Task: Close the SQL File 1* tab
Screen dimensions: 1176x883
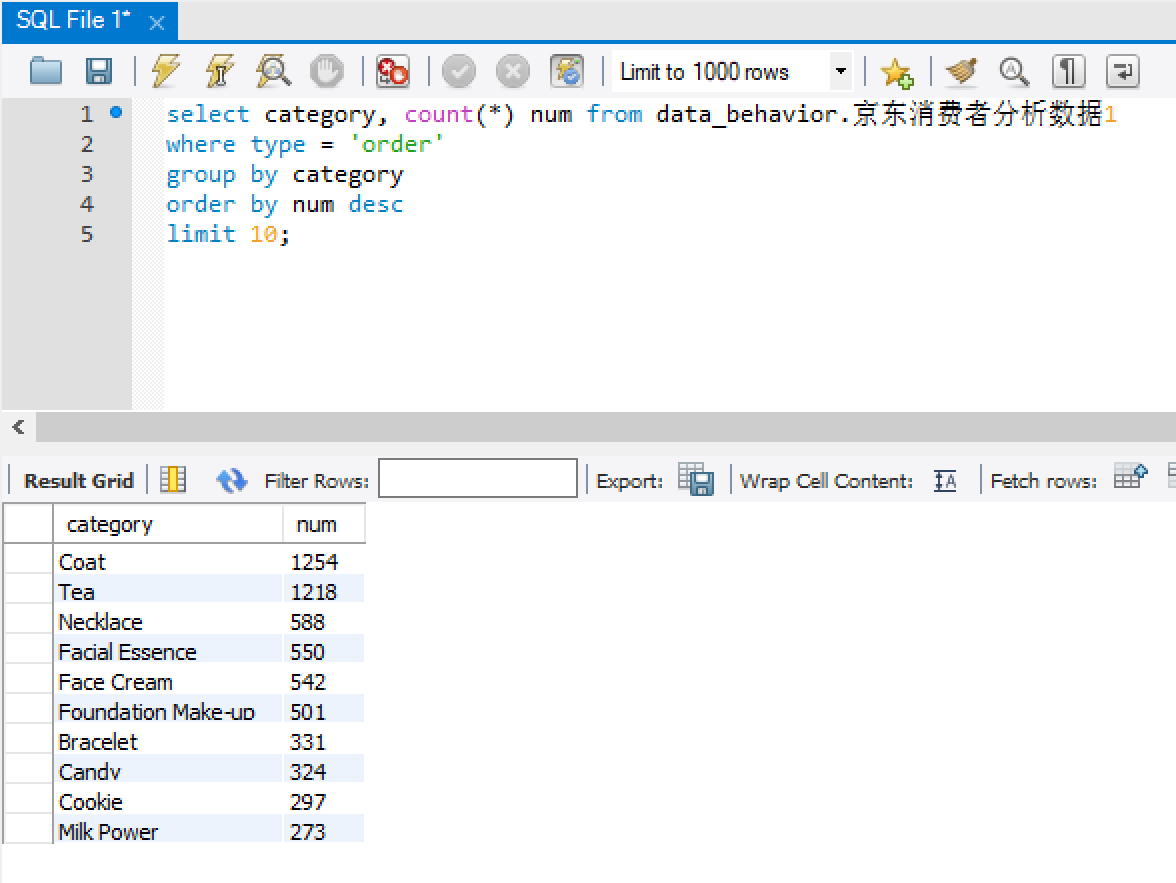Action: coord(156,23)
